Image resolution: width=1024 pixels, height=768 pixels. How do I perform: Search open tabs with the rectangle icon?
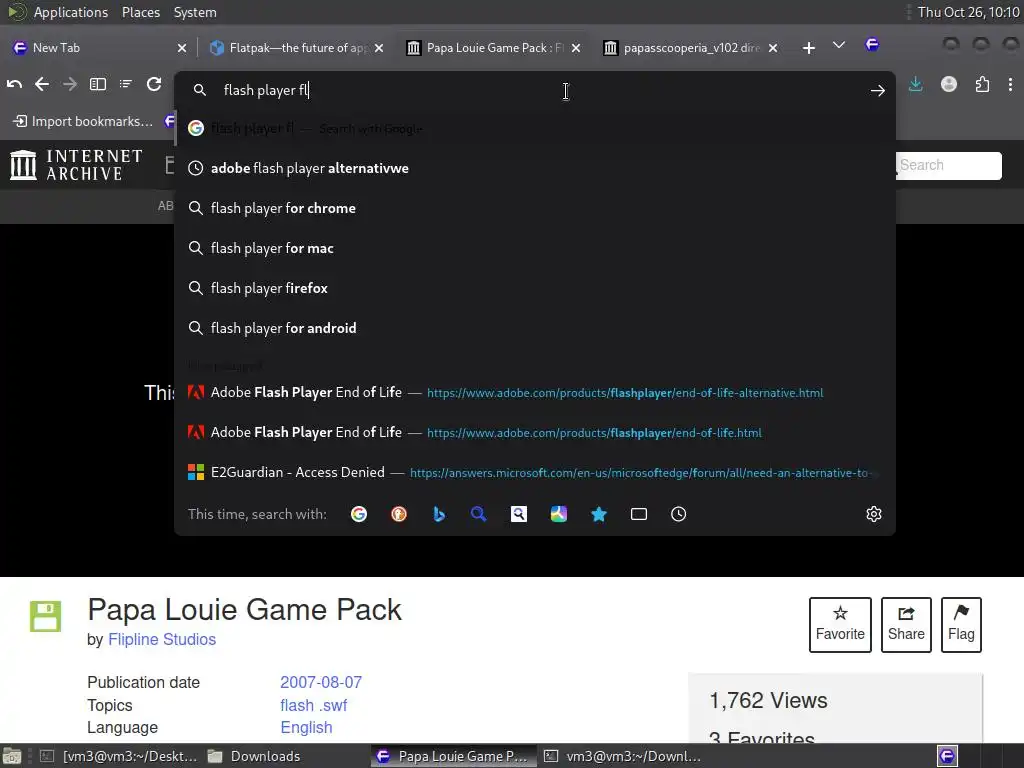[639, 514]
